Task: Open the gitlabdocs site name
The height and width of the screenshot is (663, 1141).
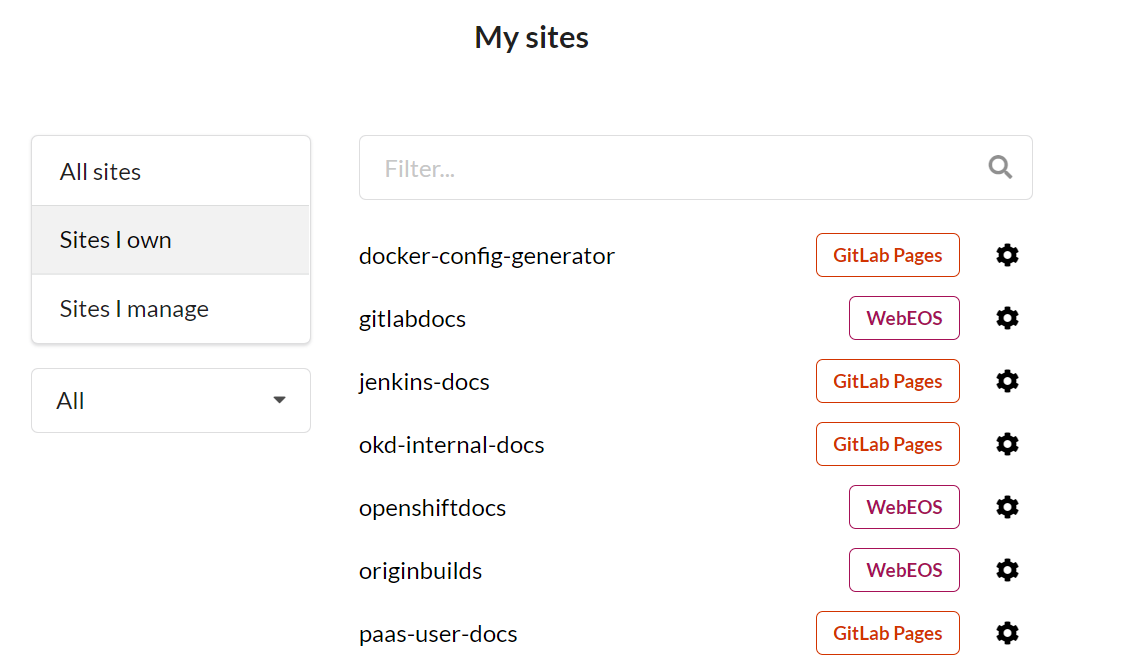Action: coord(413,319)
